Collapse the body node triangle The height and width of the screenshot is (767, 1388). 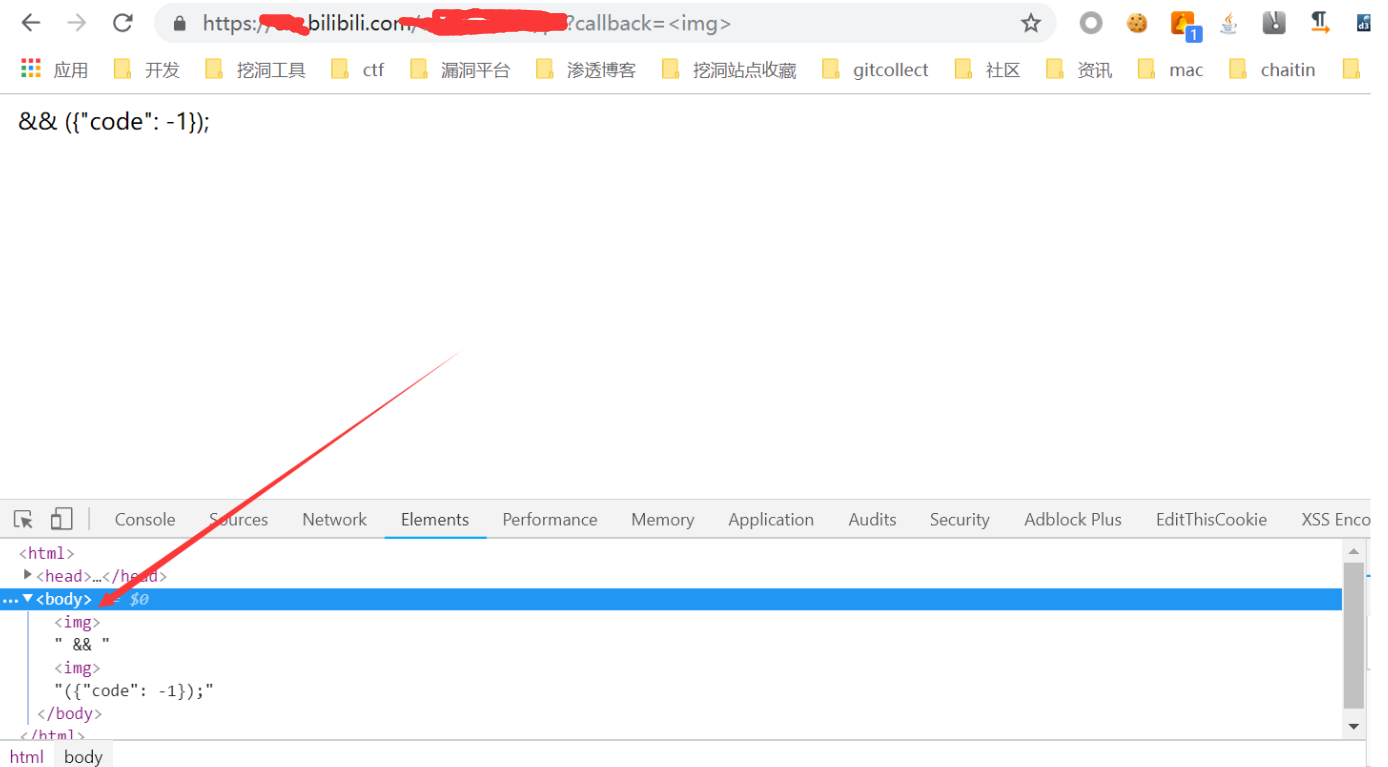28,599
